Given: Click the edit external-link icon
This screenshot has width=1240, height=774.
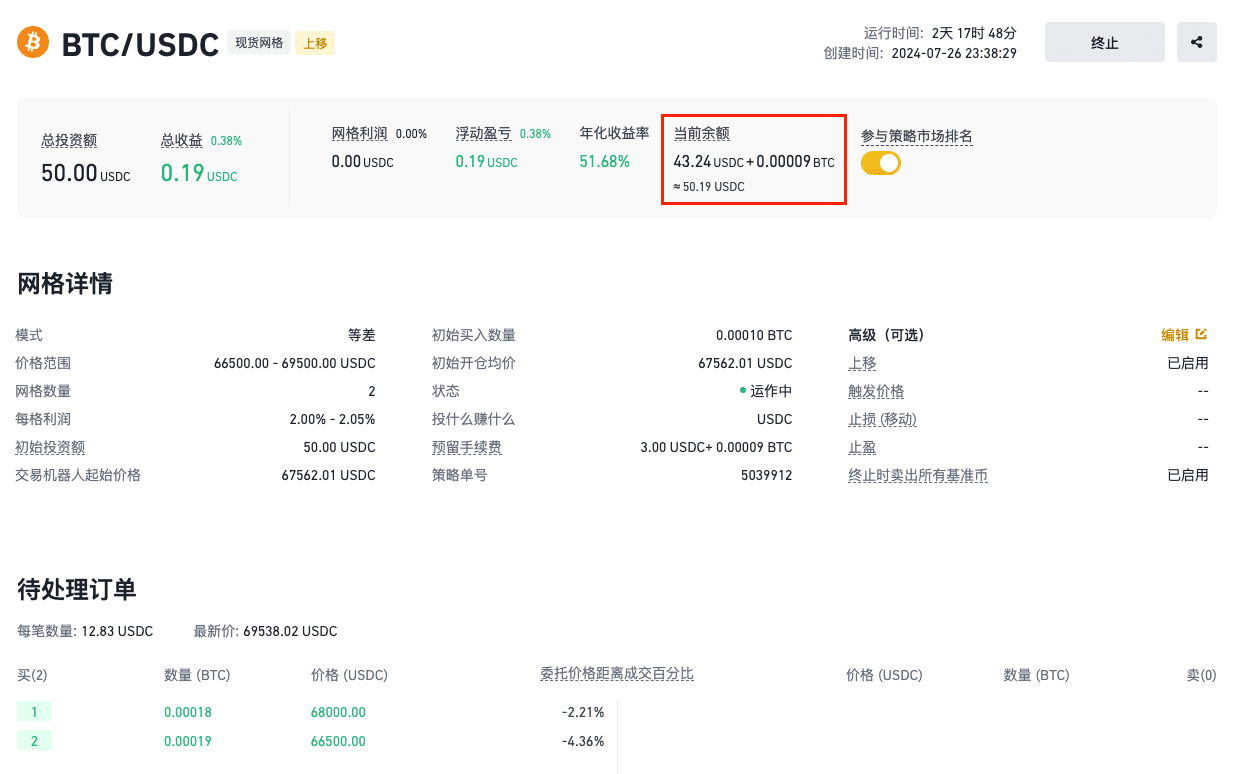Looking at the screenshot, I should pos(1201,335).
